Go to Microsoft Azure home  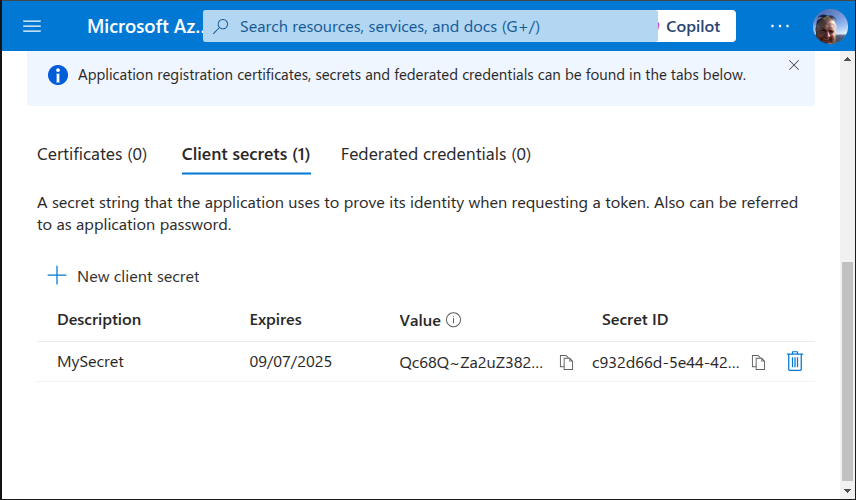pyautogui.click(x=145, y=26)
